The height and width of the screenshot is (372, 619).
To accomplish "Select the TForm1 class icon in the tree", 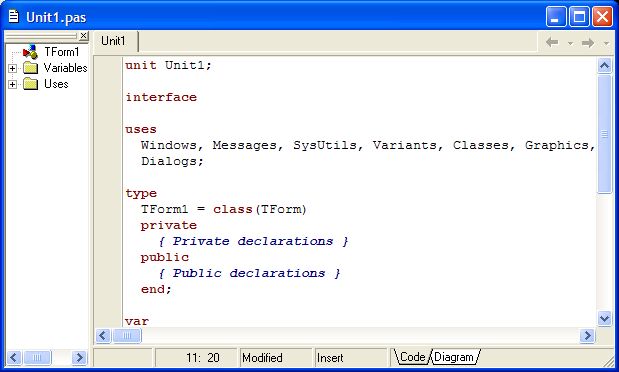I will 30,52.
